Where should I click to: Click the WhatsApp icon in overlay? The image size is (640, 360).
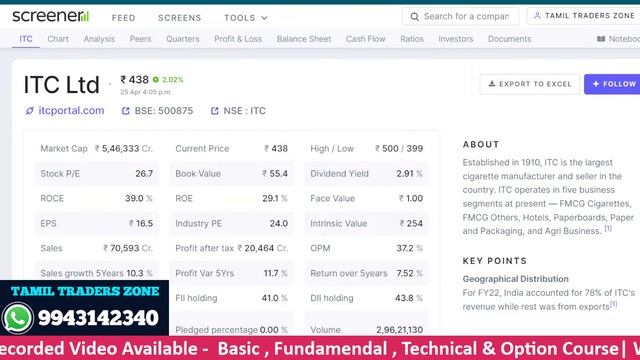pos(18,318)
